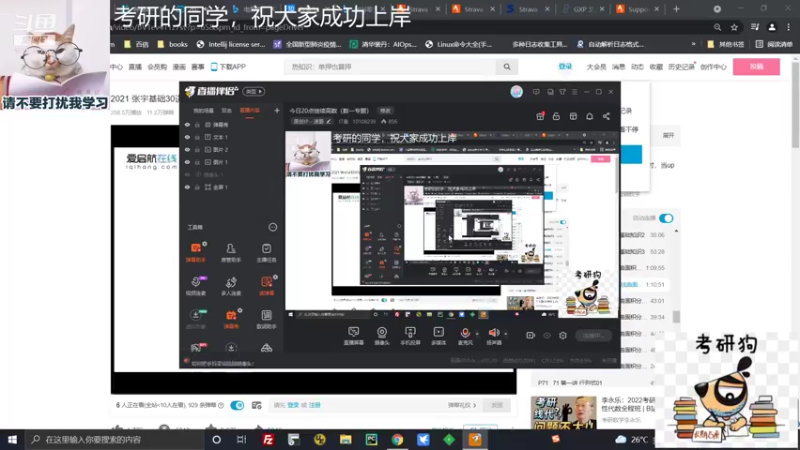The width and height of the screenshot is (800, 450).
Task: Click the record video camera icon
Action: [531, 335]
